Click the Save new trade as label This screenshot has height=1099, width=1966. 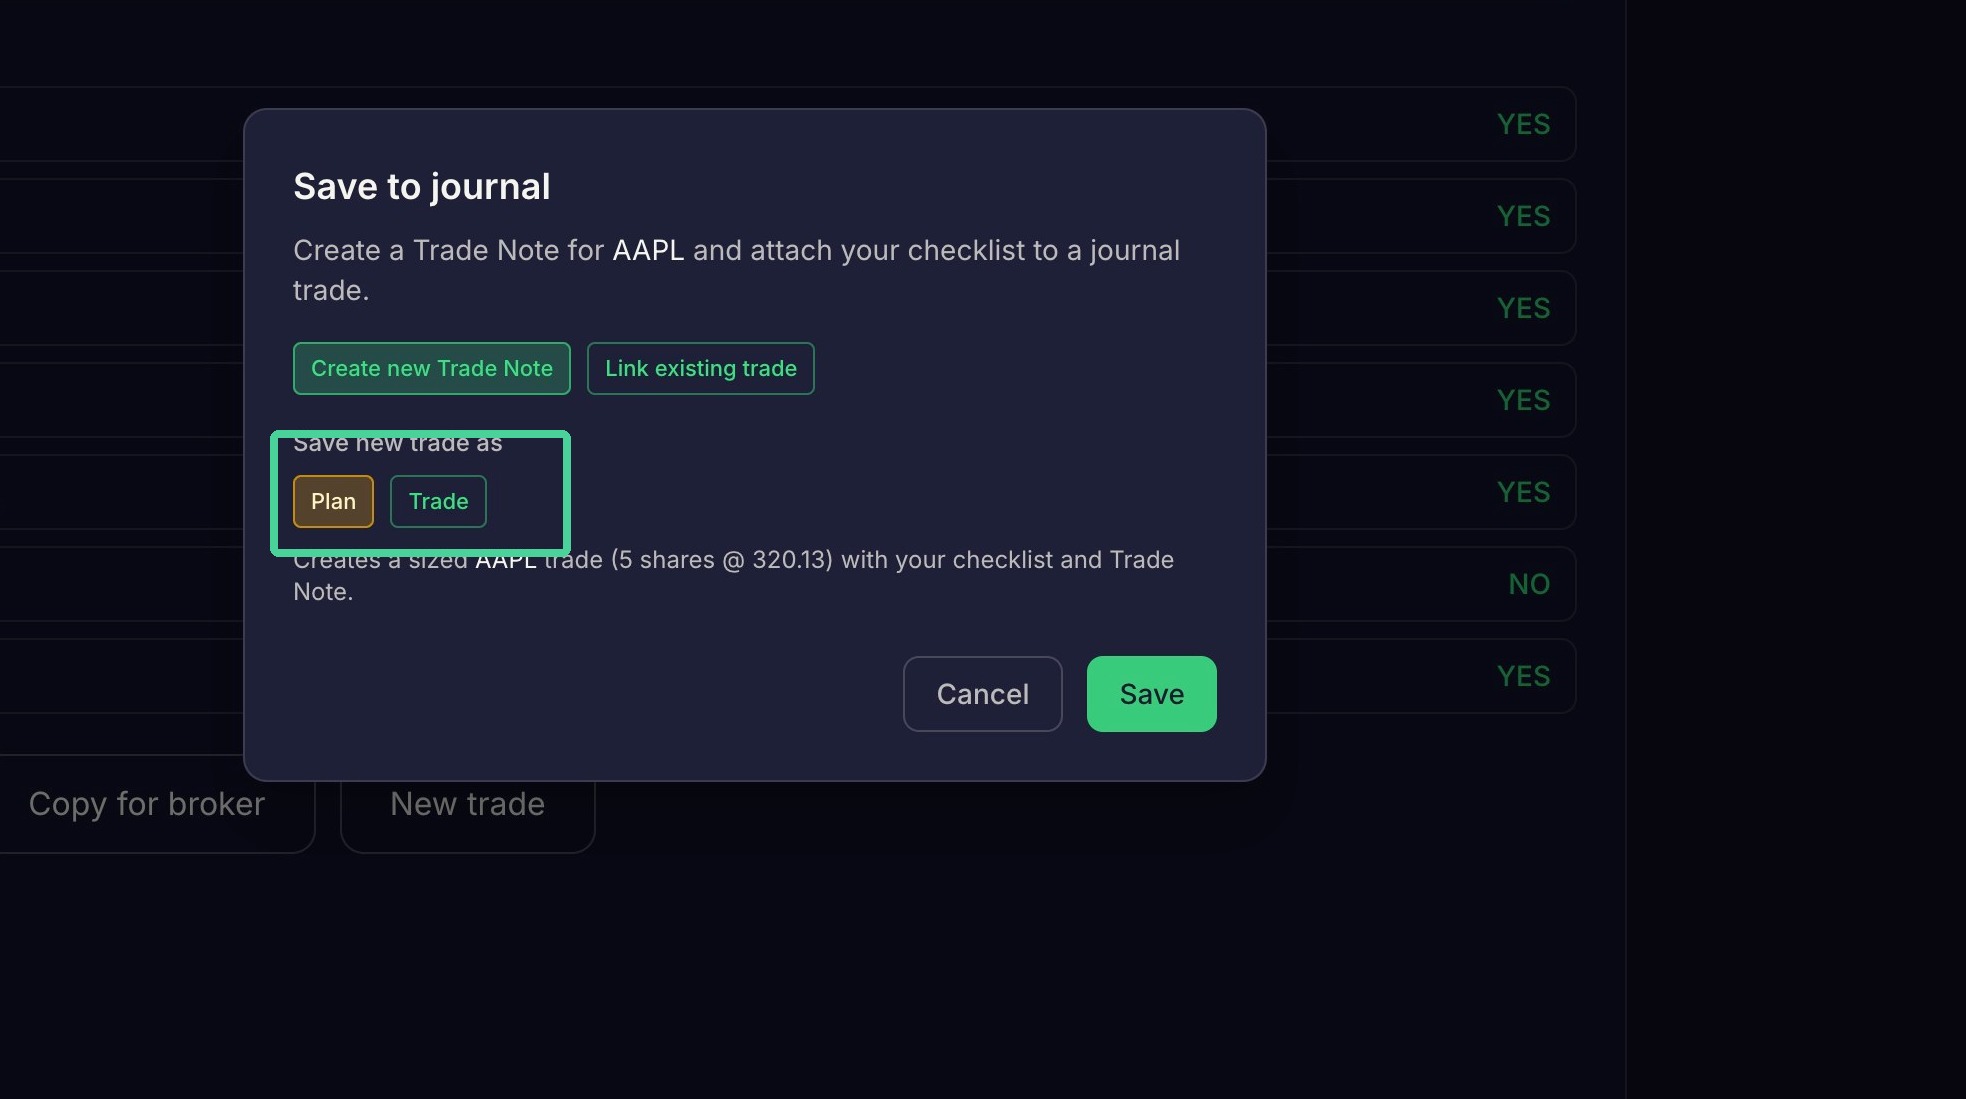[397, 443]
